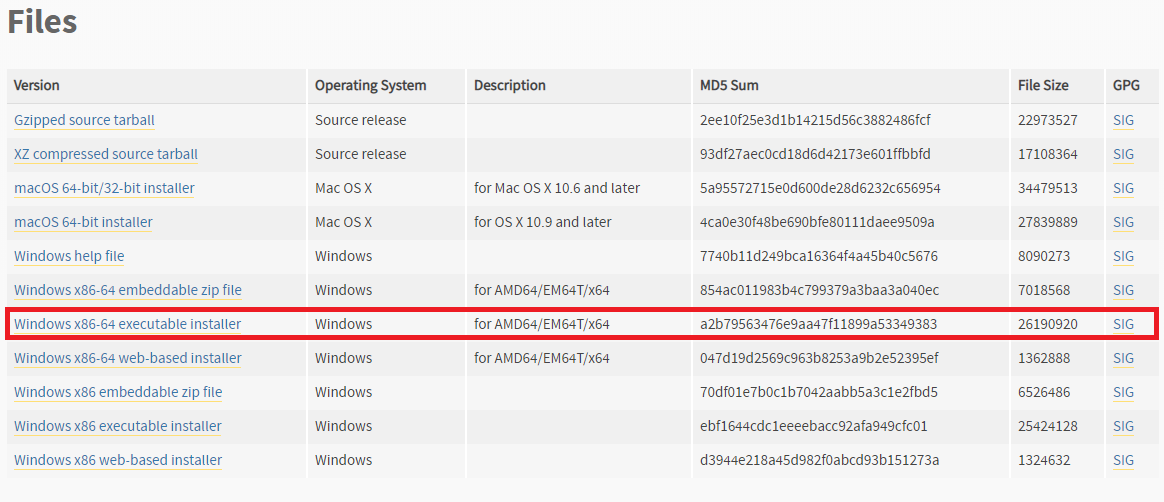The width and height of the screenshot is (1164, 502).
Task: Open SIG for Windows x86 executable installer
Action: (x=1123, y=426)
